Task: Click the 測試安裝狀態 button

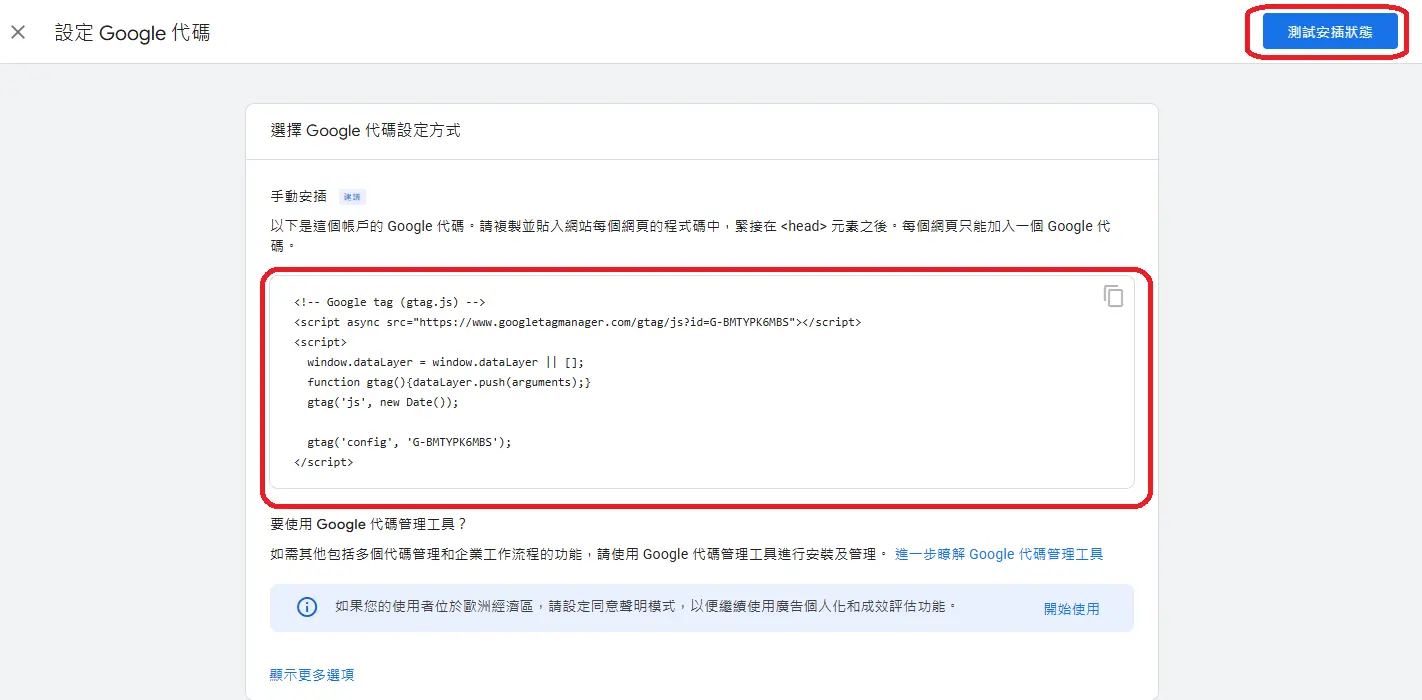Action: [x=1326, y=31]
